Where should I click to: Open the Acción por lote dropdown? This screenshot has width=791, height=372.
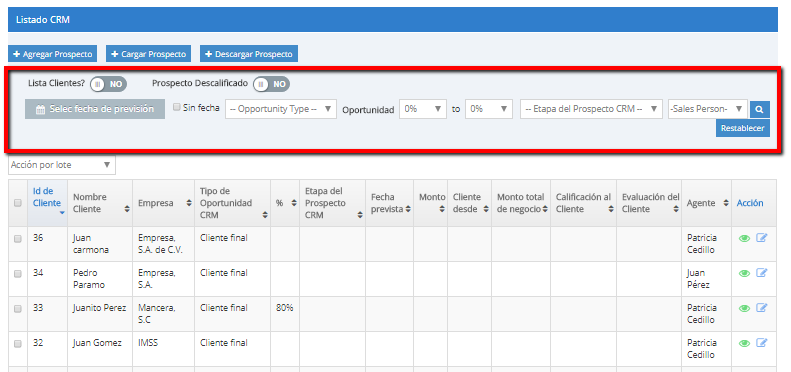[62, 165]
